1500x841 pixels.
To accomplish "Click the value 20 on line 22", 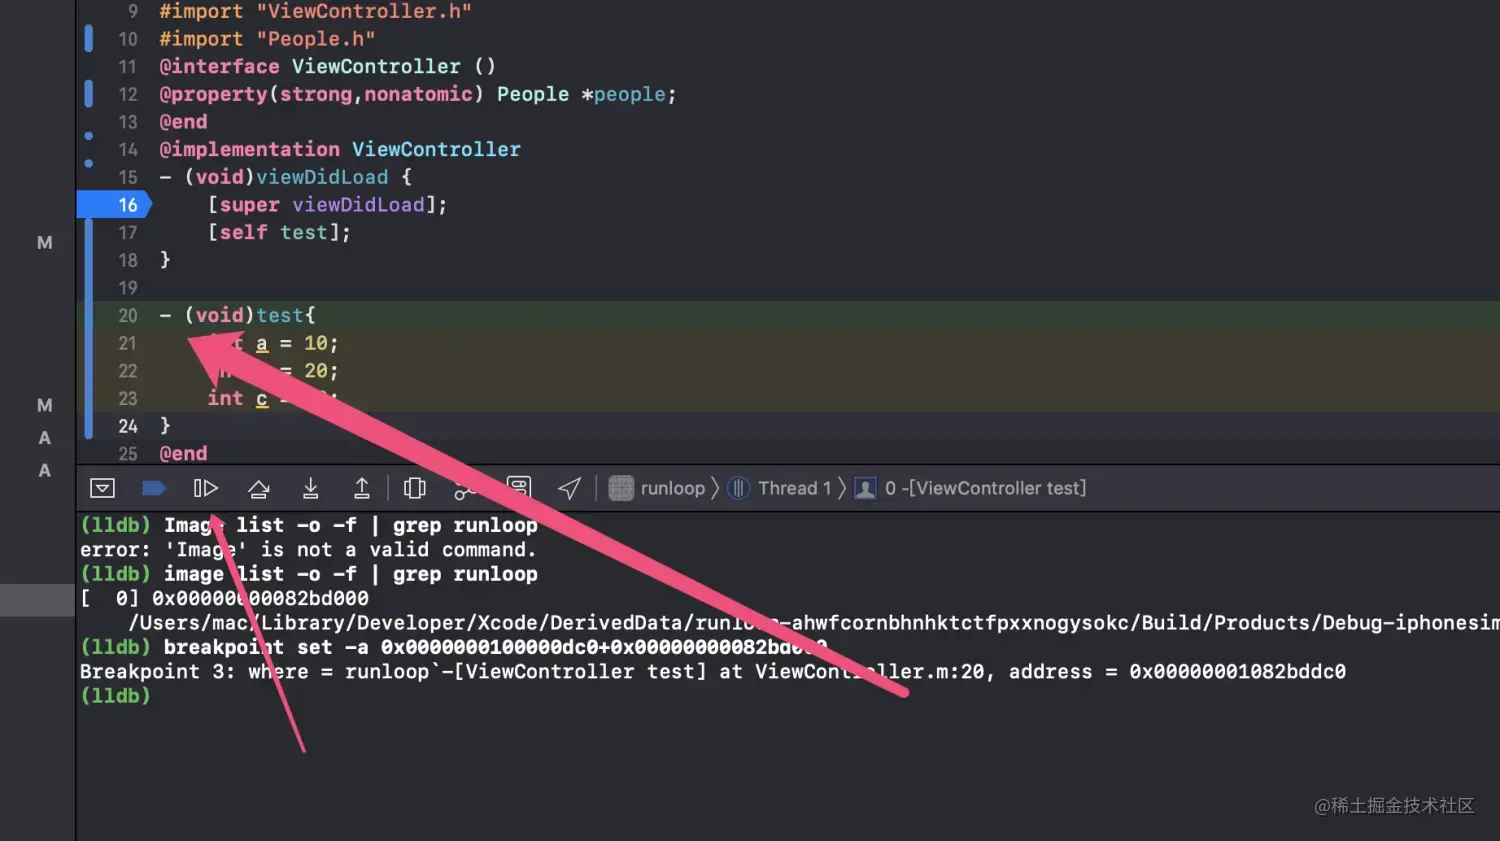I will 316,371.
